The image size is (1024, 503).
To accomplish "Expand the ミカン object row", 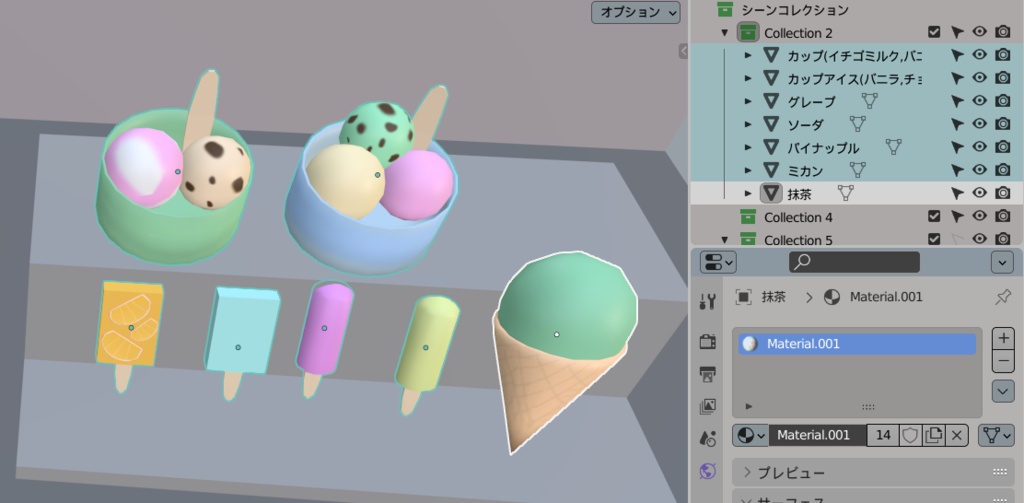I will click(x=748, y=170).
